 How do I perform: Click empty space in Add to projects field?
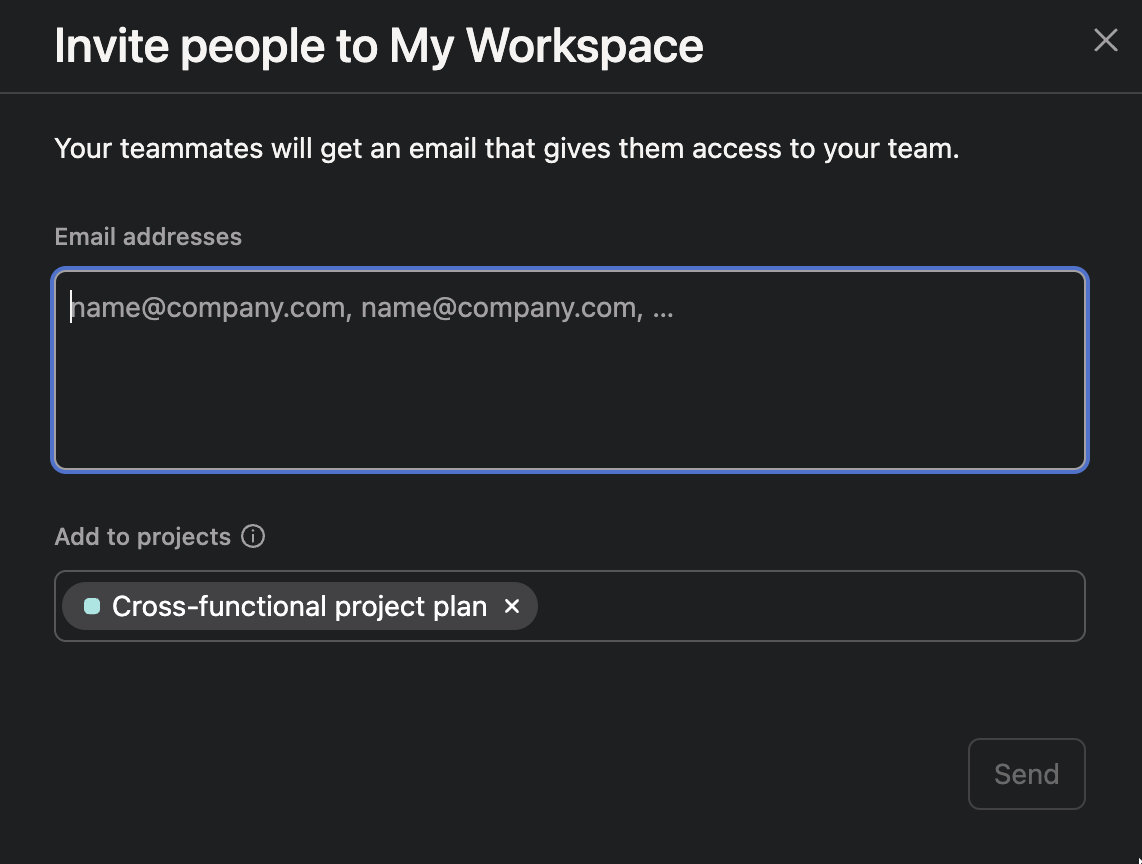click(x=800, y=606)
